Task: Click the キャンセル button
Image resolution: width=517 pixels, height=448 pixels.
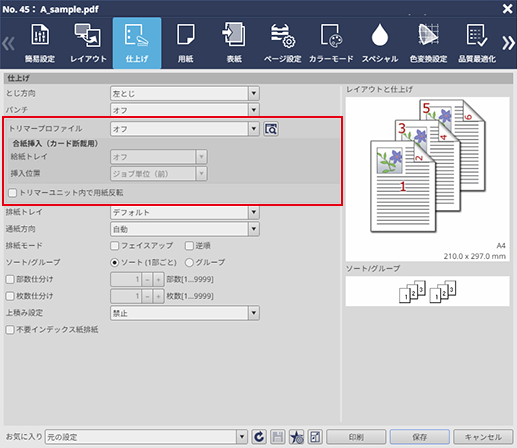Action: [x=483, y=437]
